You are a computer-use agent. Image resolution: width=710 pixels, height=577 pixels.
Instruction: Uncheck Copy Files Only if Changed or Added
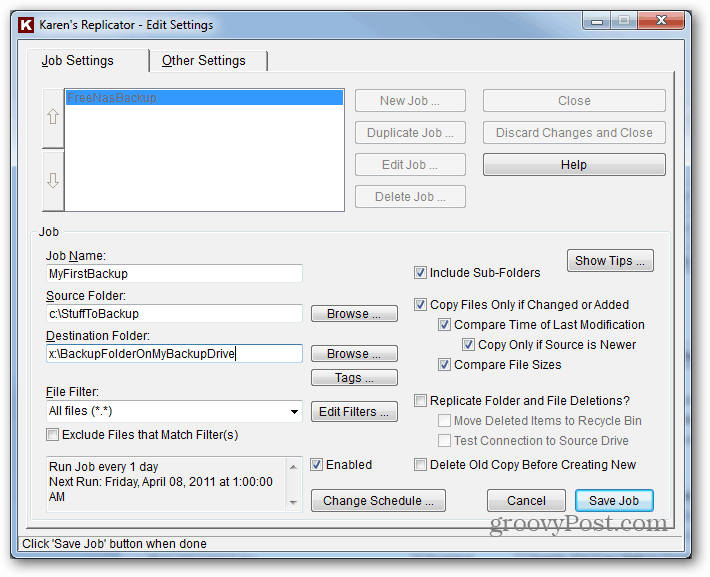pyautogui.click(x=420, y=304)
